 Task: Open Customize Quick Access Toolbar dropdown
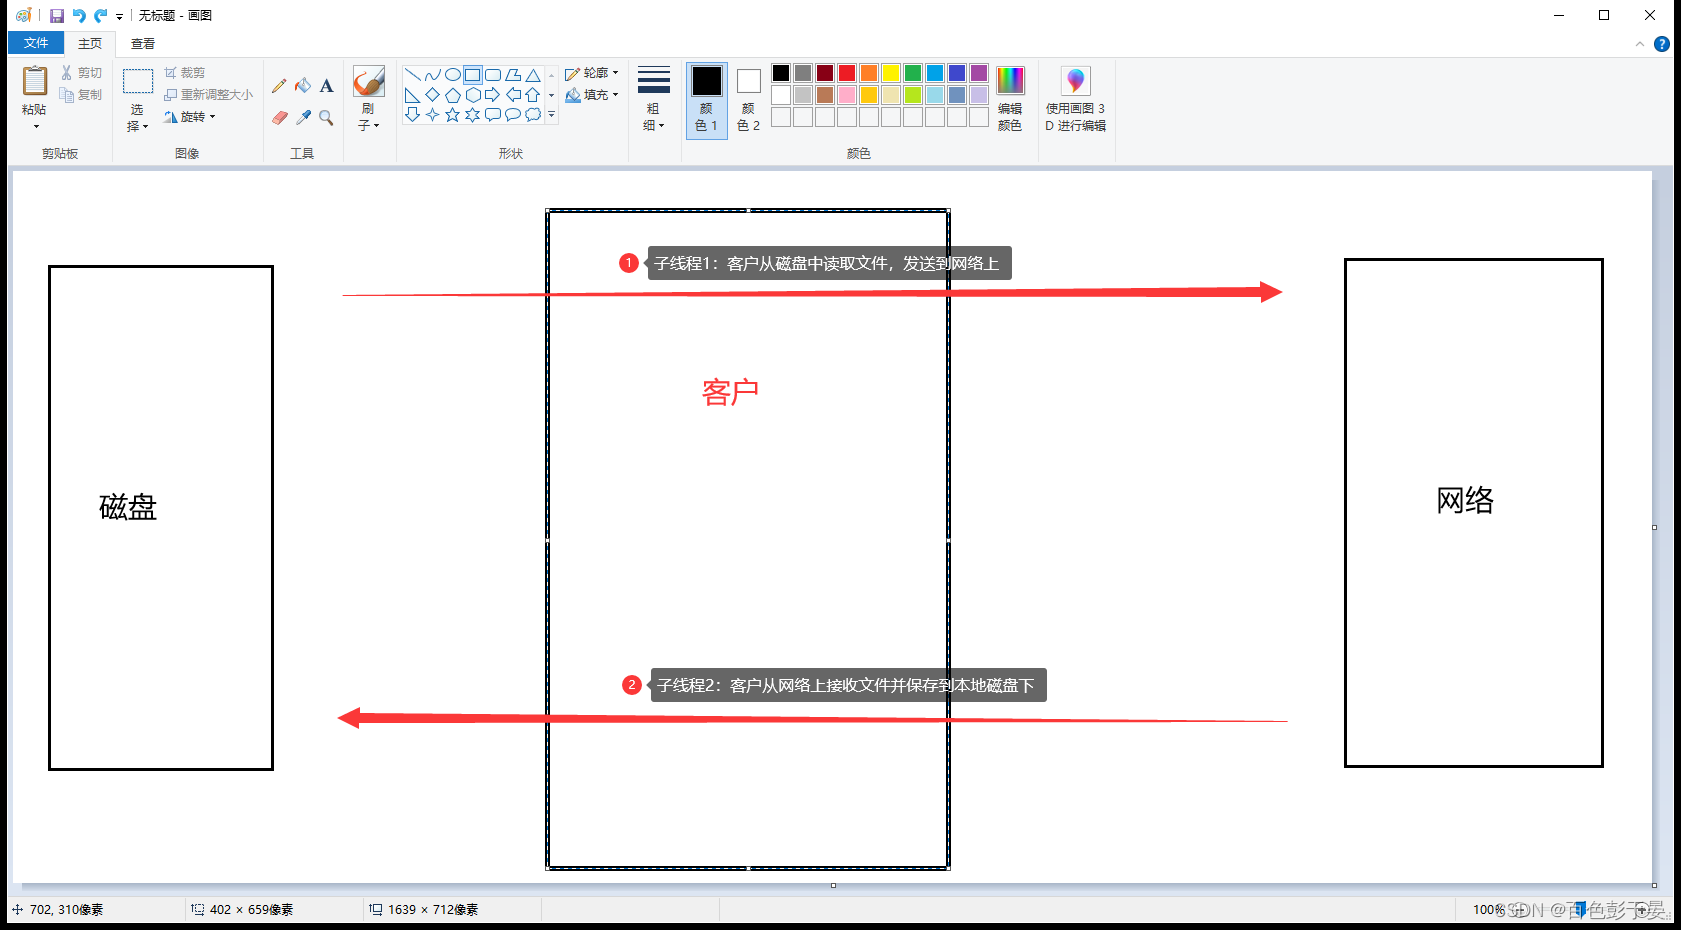click(119, 17)
